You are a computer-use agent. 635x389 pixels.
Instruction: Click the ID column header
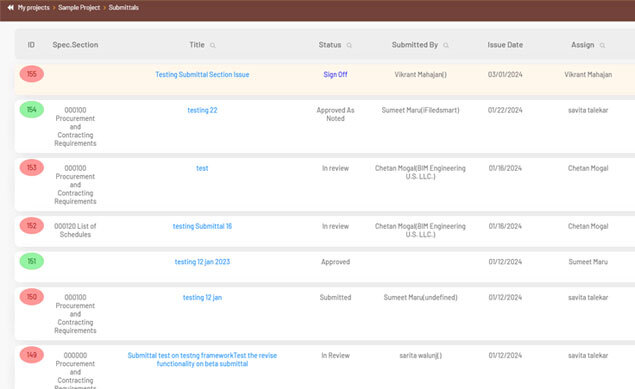(31, 45)
